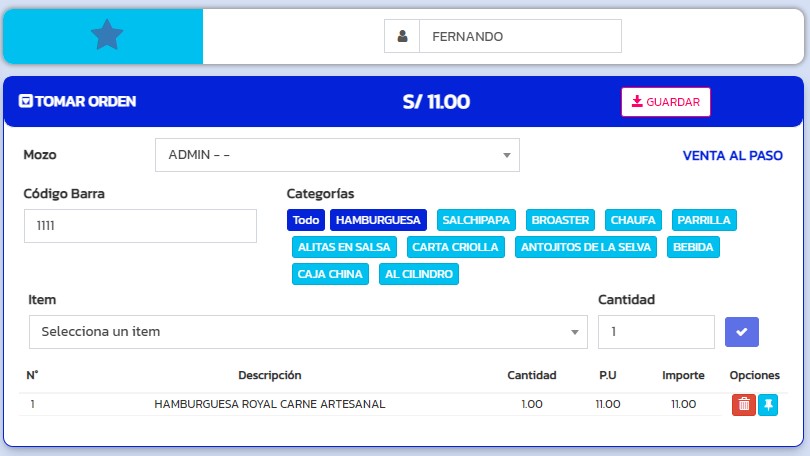Click the user icon beside FERNANDO
The image size is (810, 456).
pyautogui.click(x=402, y=36)
